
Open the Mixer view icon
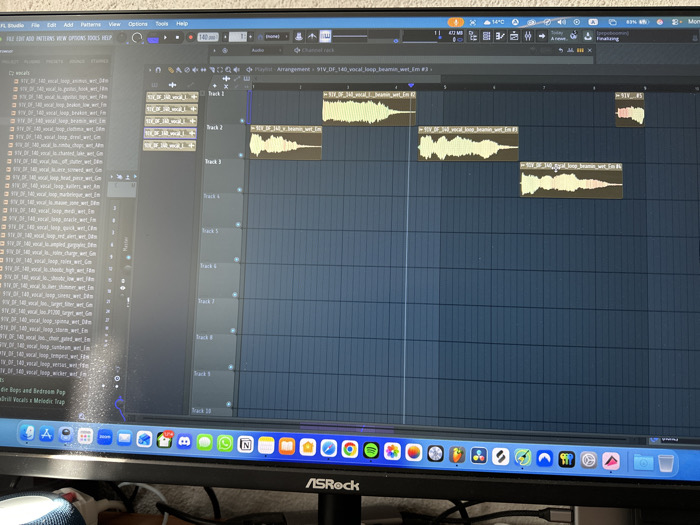tap(528, 36)
